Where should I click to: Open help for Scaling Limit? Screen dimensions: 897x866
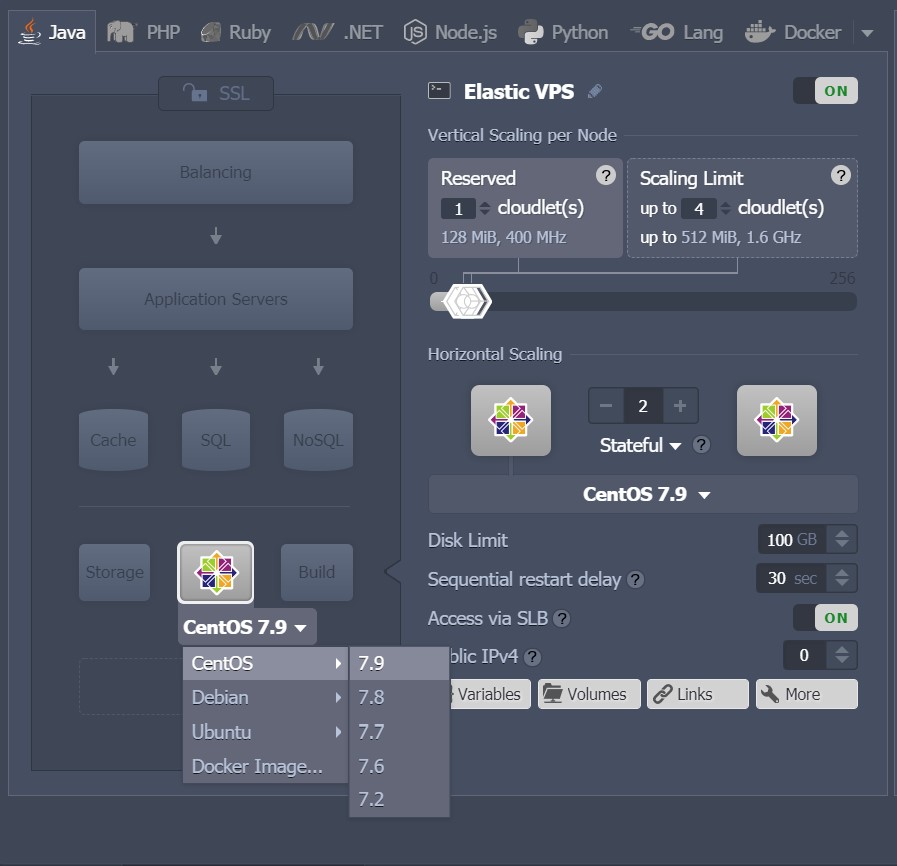[x=840, y=175]
